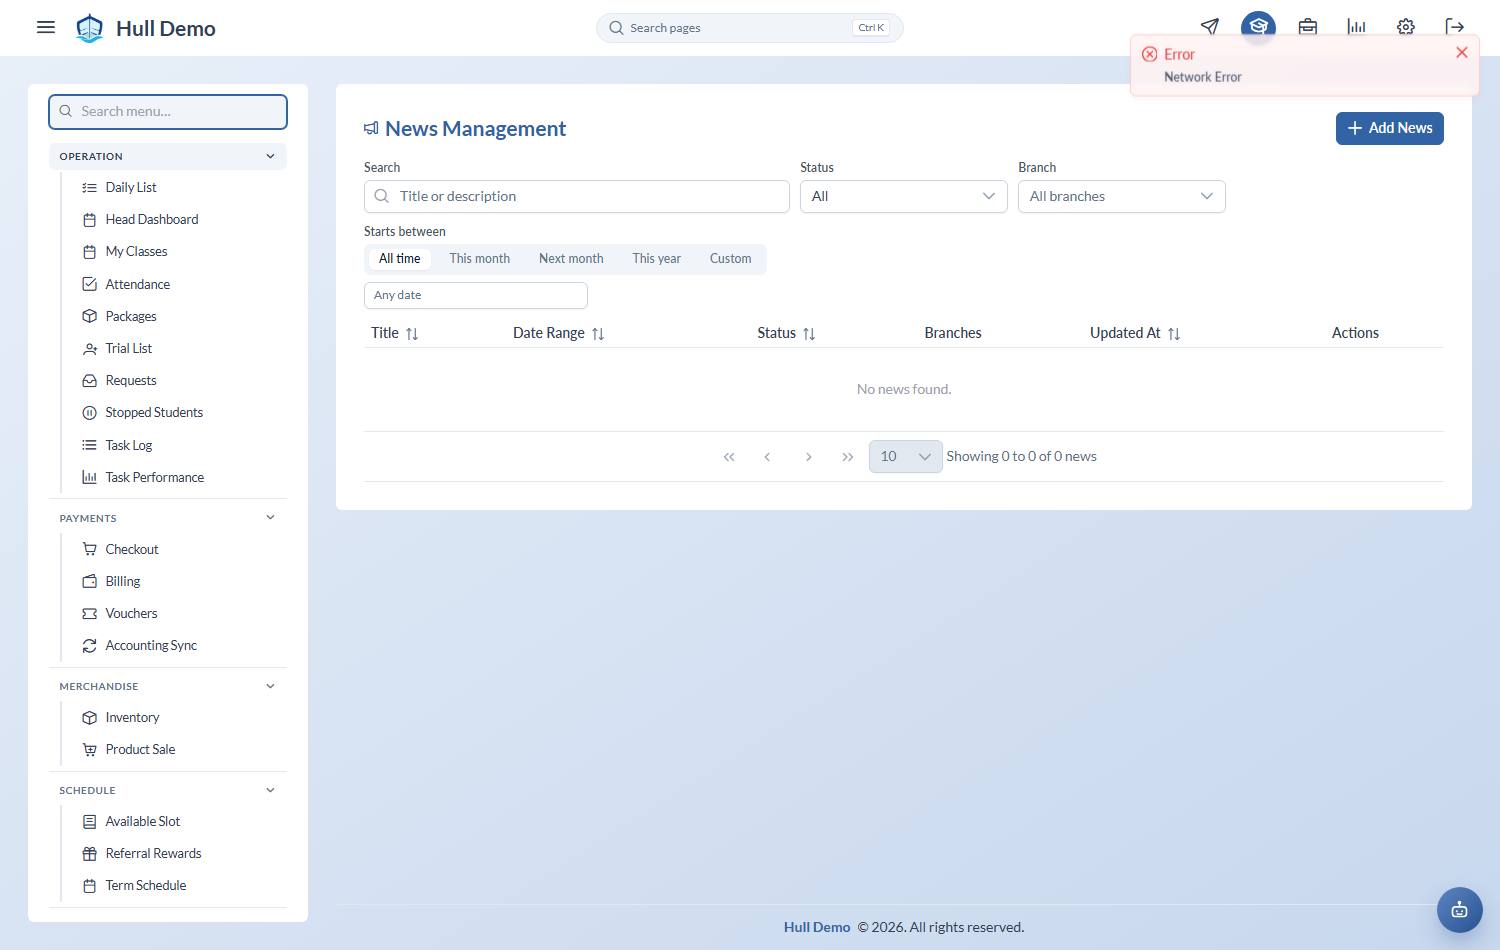Choose the 'This year' filter option
Screen dimensions: 1500x950
pyautogui.click(x=656, y=259)
